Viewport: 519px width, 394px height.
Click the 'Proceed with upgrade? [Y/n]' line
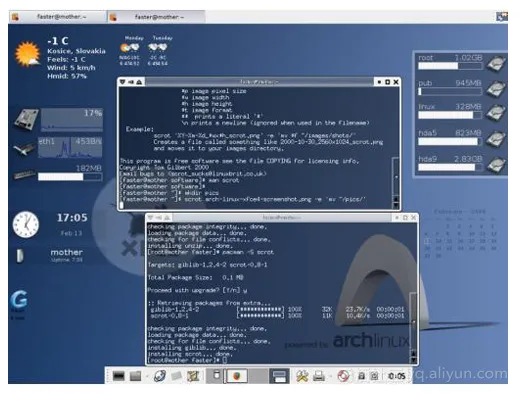197,290
